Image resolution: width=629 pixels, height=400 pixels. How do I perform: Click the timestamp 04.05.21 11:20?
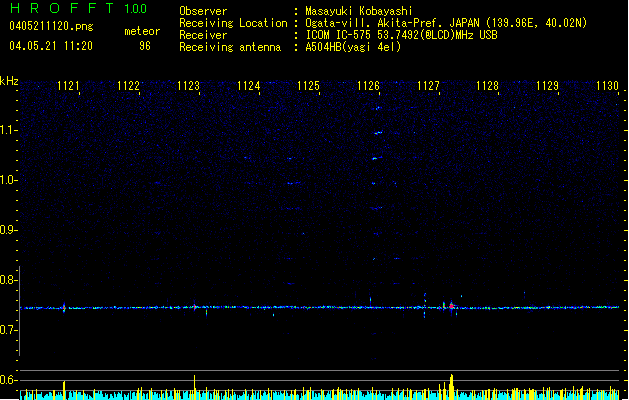[51, 46]
